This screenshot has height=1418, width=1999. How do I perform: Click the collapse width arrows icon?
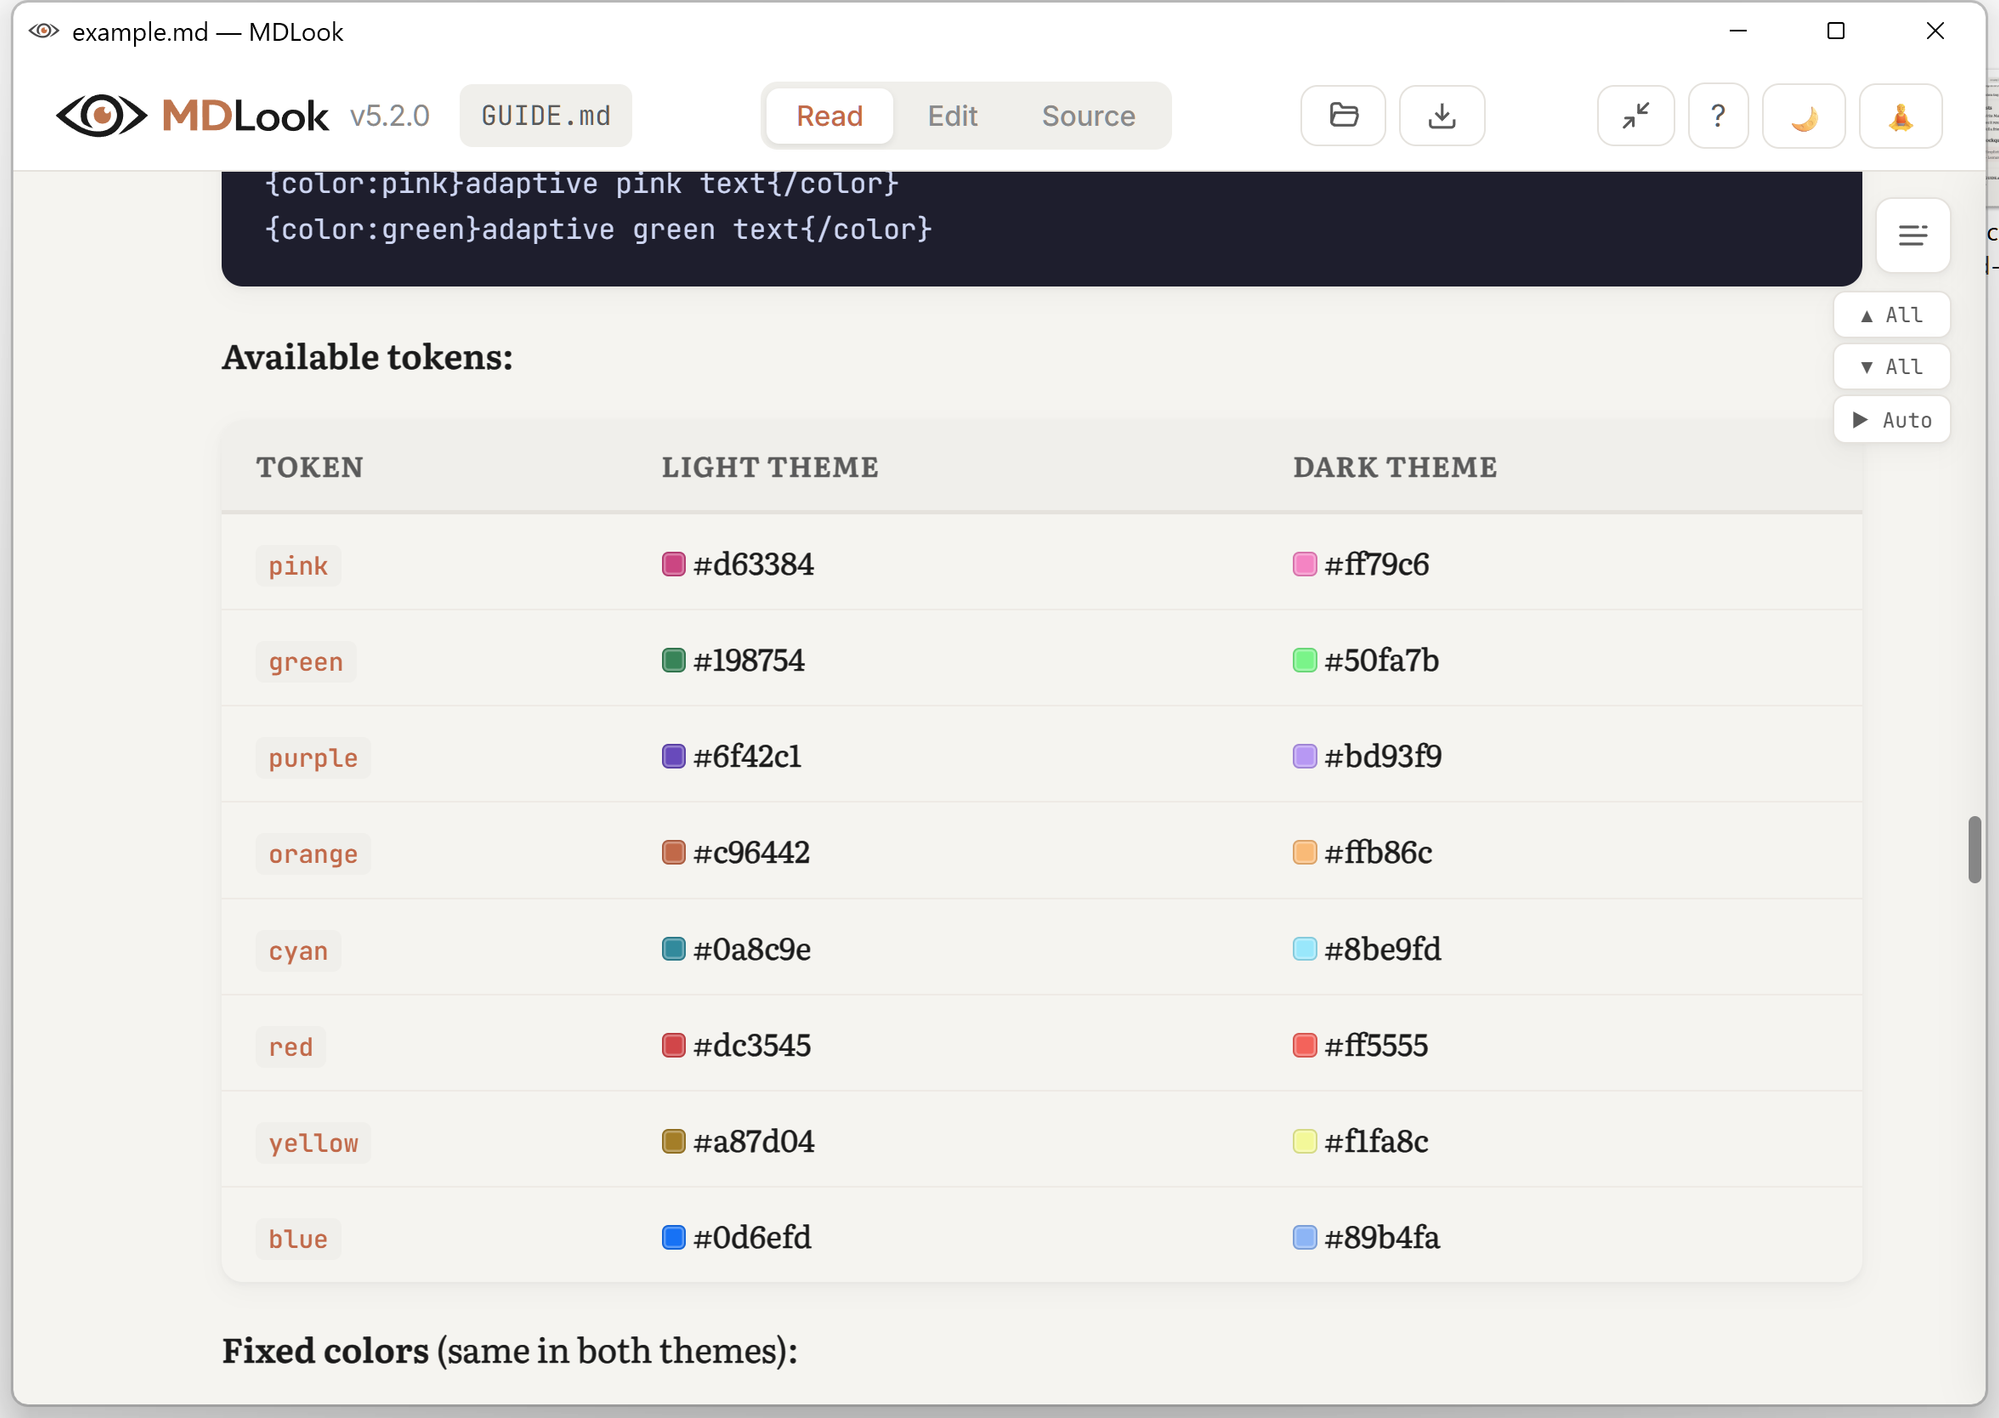pos(1636,116)
